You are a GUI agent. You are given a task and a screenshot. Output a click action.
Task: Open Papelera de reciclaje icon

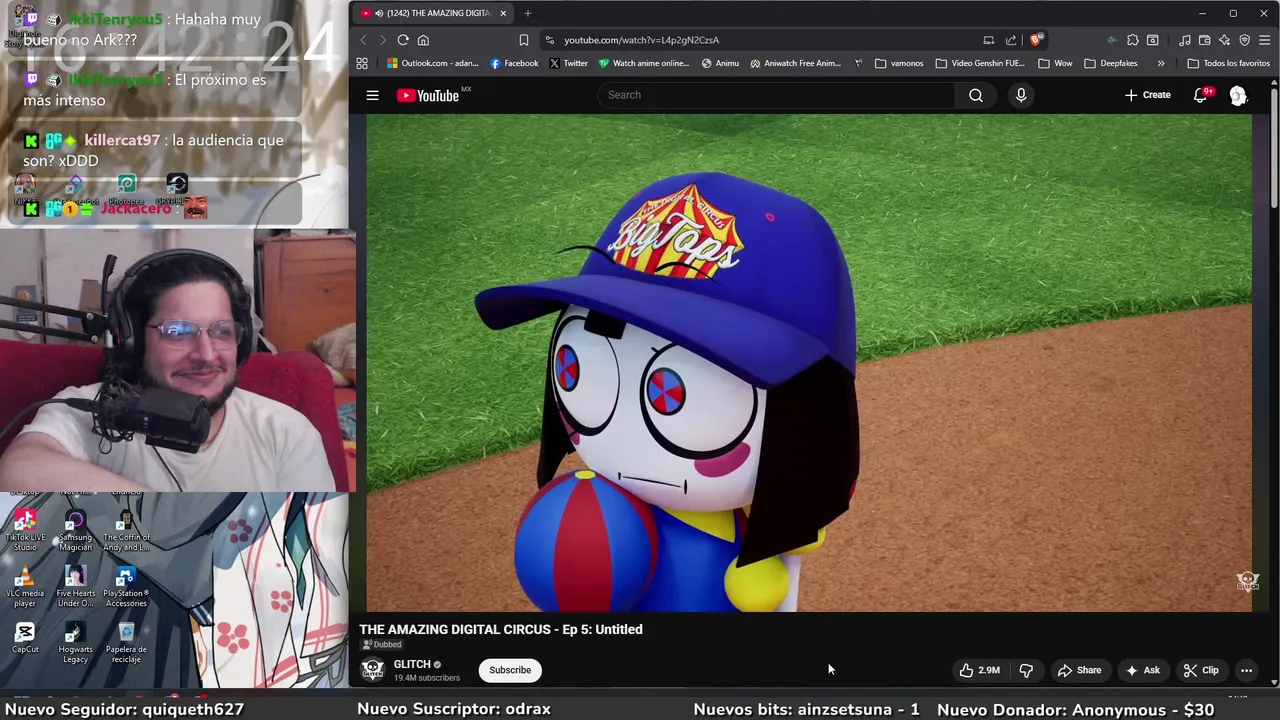(x=126, y=643)
